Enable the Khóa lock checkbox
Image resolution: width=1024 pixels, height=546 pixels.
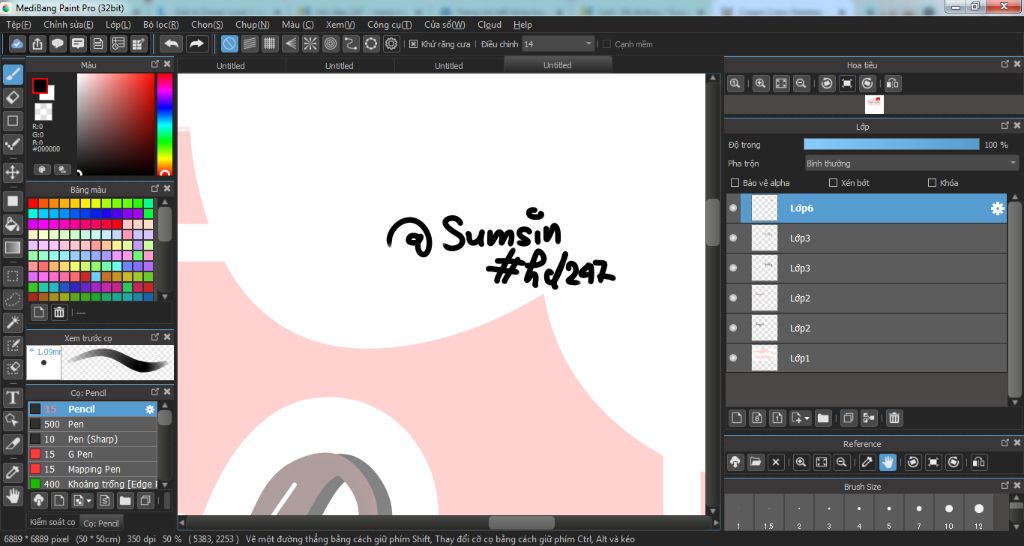tap(932, 183)
